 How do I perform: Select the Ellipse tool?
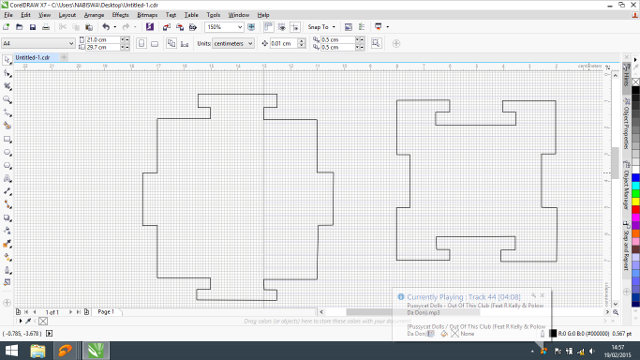point(7,153)
